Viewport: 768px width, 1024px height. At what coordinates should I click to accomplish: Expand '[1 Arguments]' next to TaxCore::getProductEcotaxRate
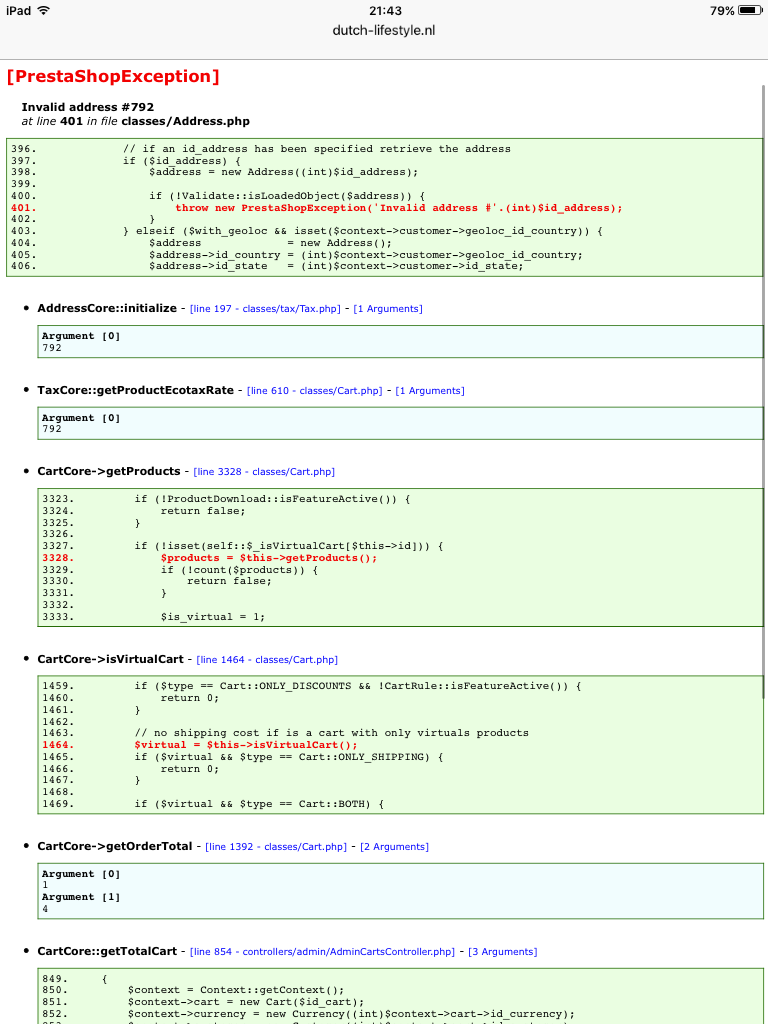tap(430, 391)
